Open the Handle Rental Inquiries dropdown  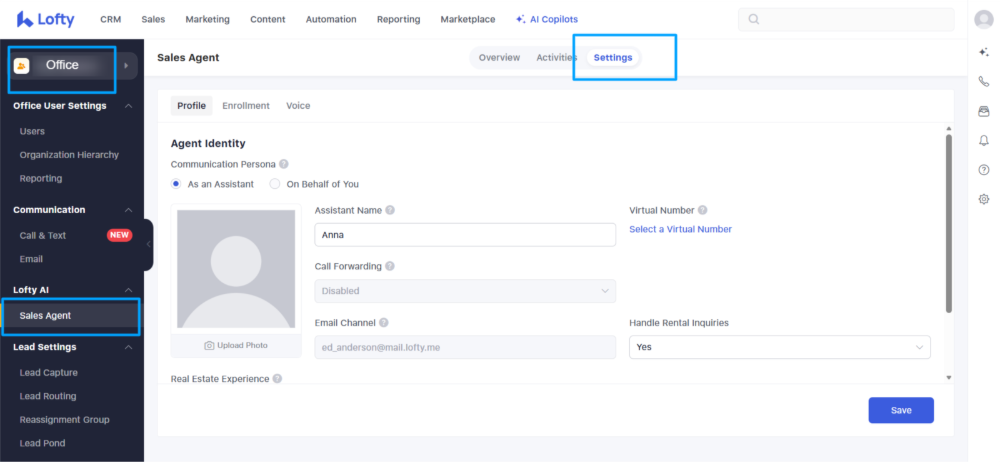tap(779, 347)
